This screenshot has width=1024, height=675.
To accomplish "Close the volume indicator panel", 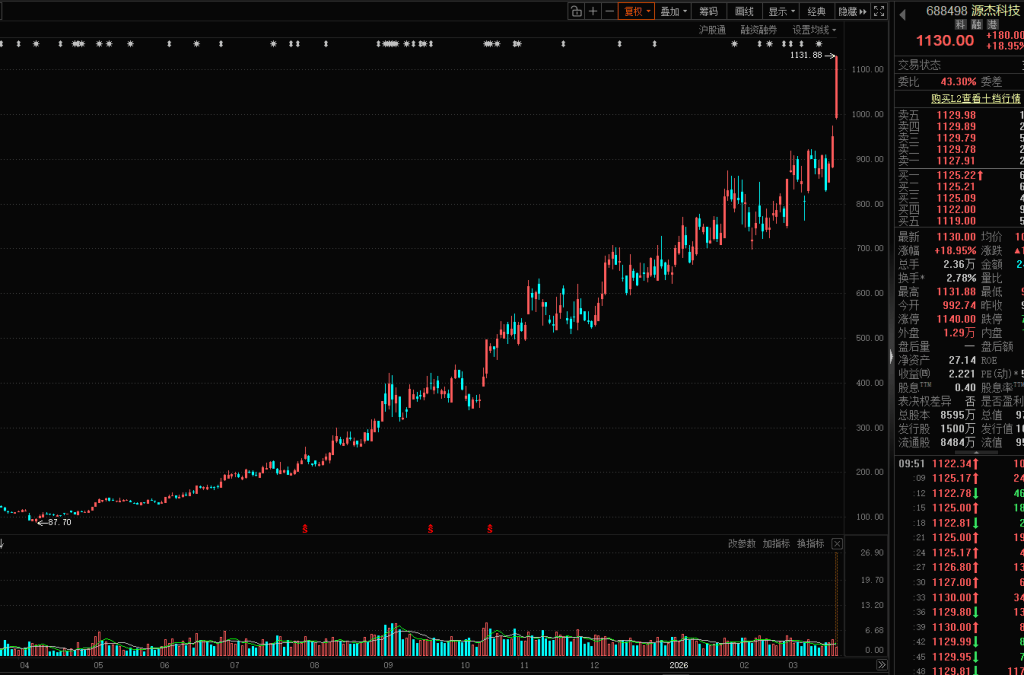I will pos(837,544).
